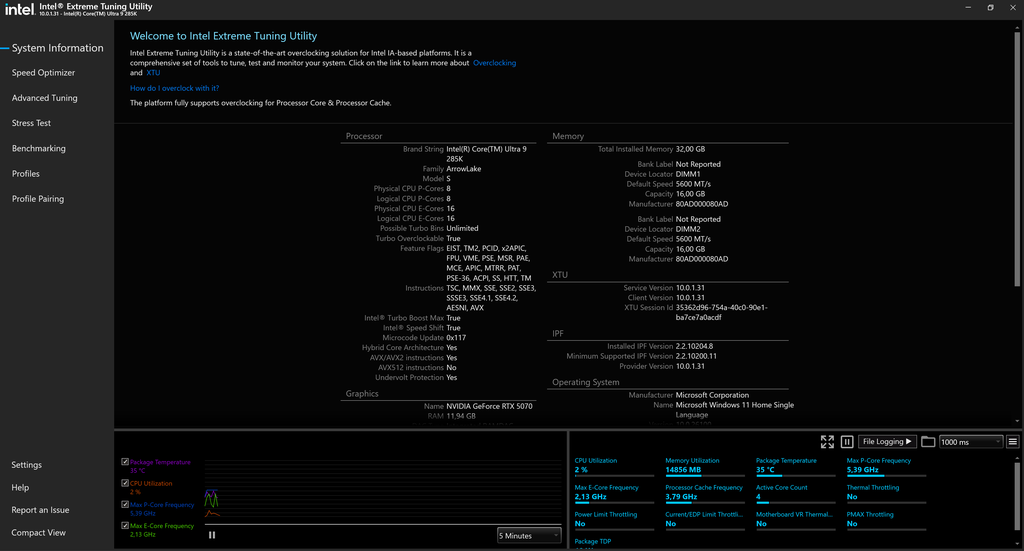This screenshot has width=1024, height=551.
Task: Click the Intel logo in the title bar
Action: 20,8
